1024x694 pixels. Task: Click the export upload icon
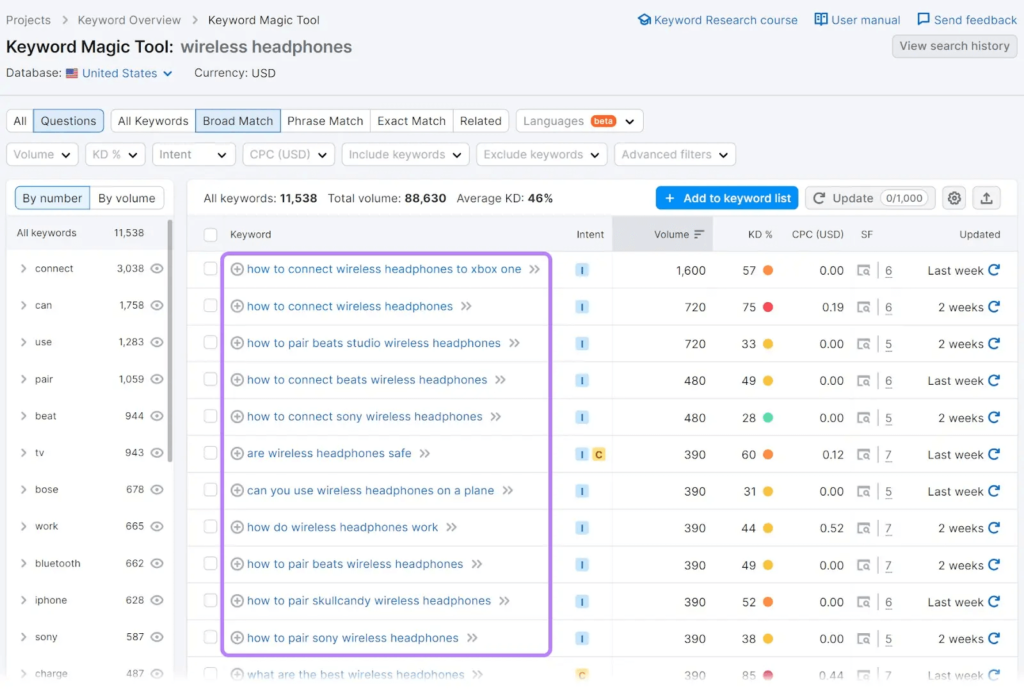(986, 198)
